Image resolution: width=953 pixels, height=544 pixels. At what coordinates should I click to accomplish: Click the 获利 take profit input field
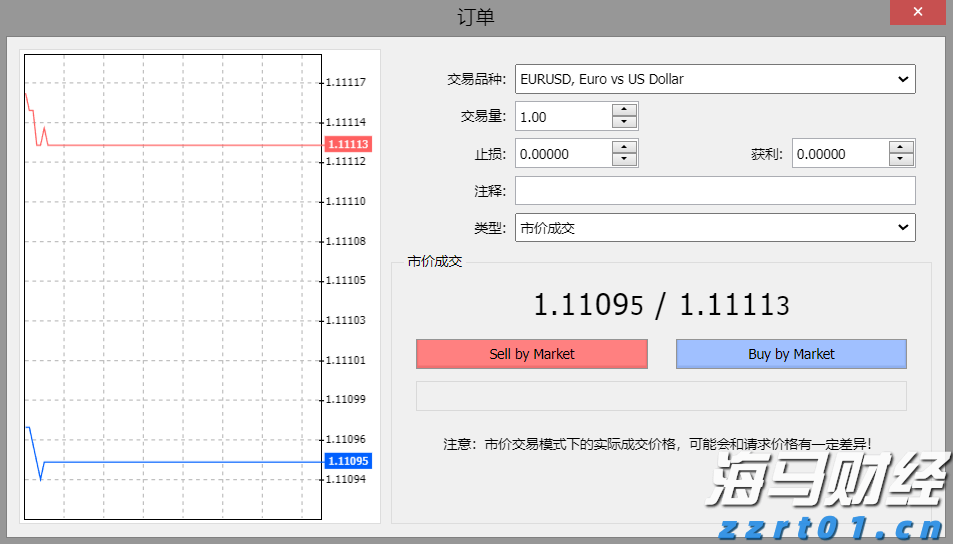tap(840, 154)
